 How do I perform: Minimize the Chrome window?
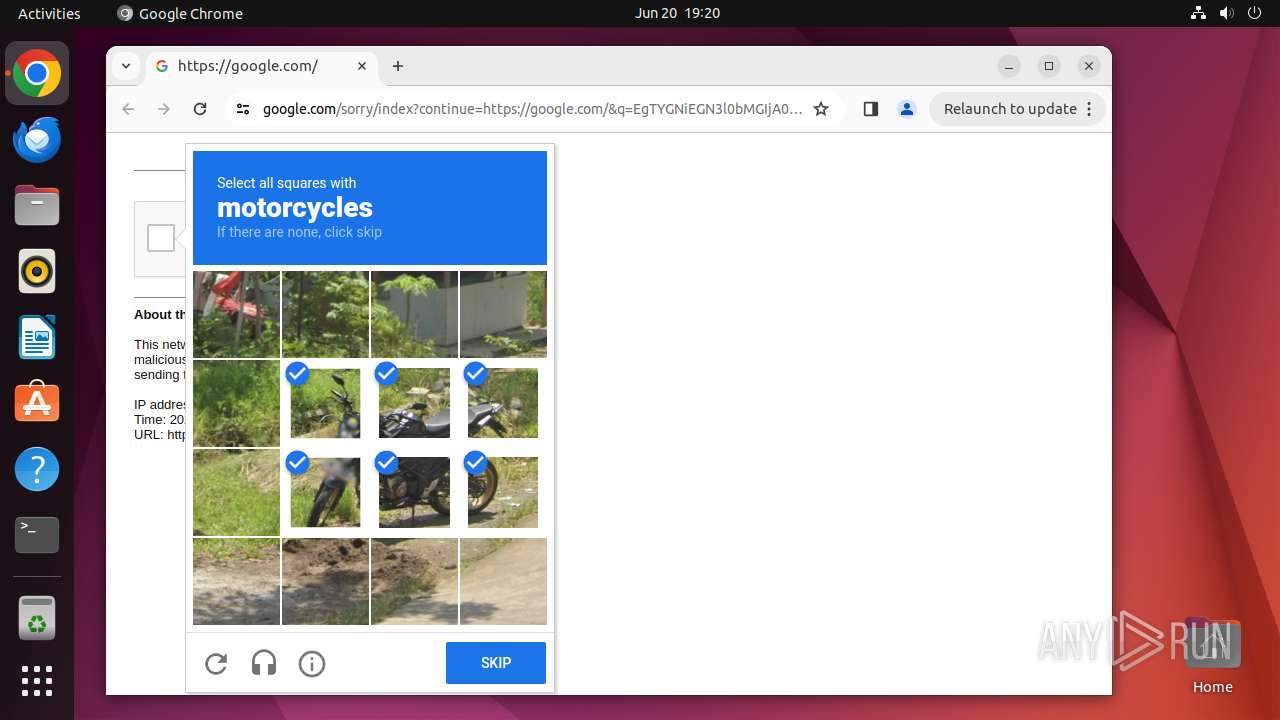coord(1009,66)
